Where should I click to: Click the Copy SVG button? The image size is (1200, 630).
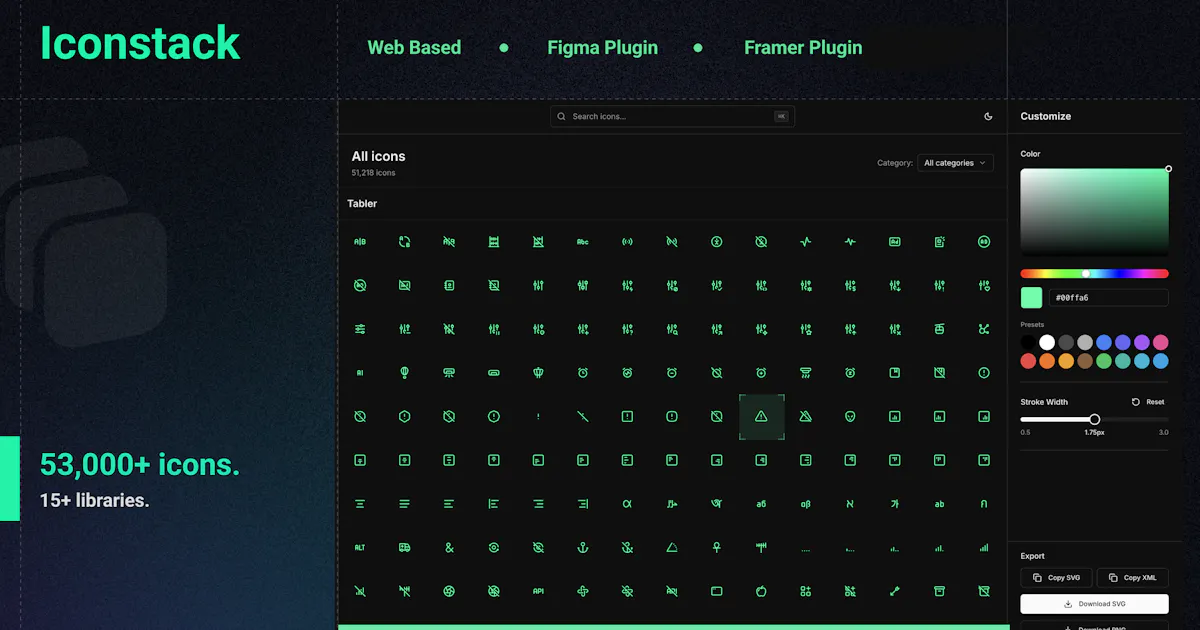click(1057, 578)
